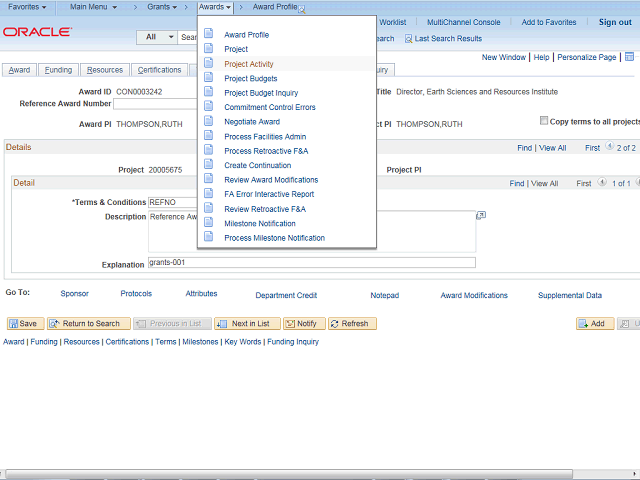Open New Window link
Image resolution: width=640 pixels, height=480 pixels.
504,57
